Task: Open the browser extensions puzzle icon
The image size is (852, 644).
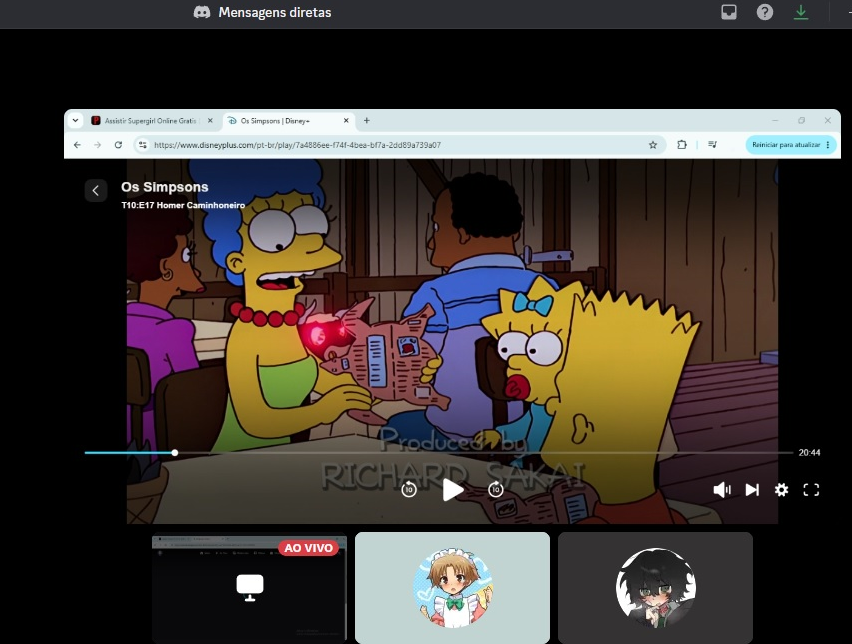Action: click(681, 145)
